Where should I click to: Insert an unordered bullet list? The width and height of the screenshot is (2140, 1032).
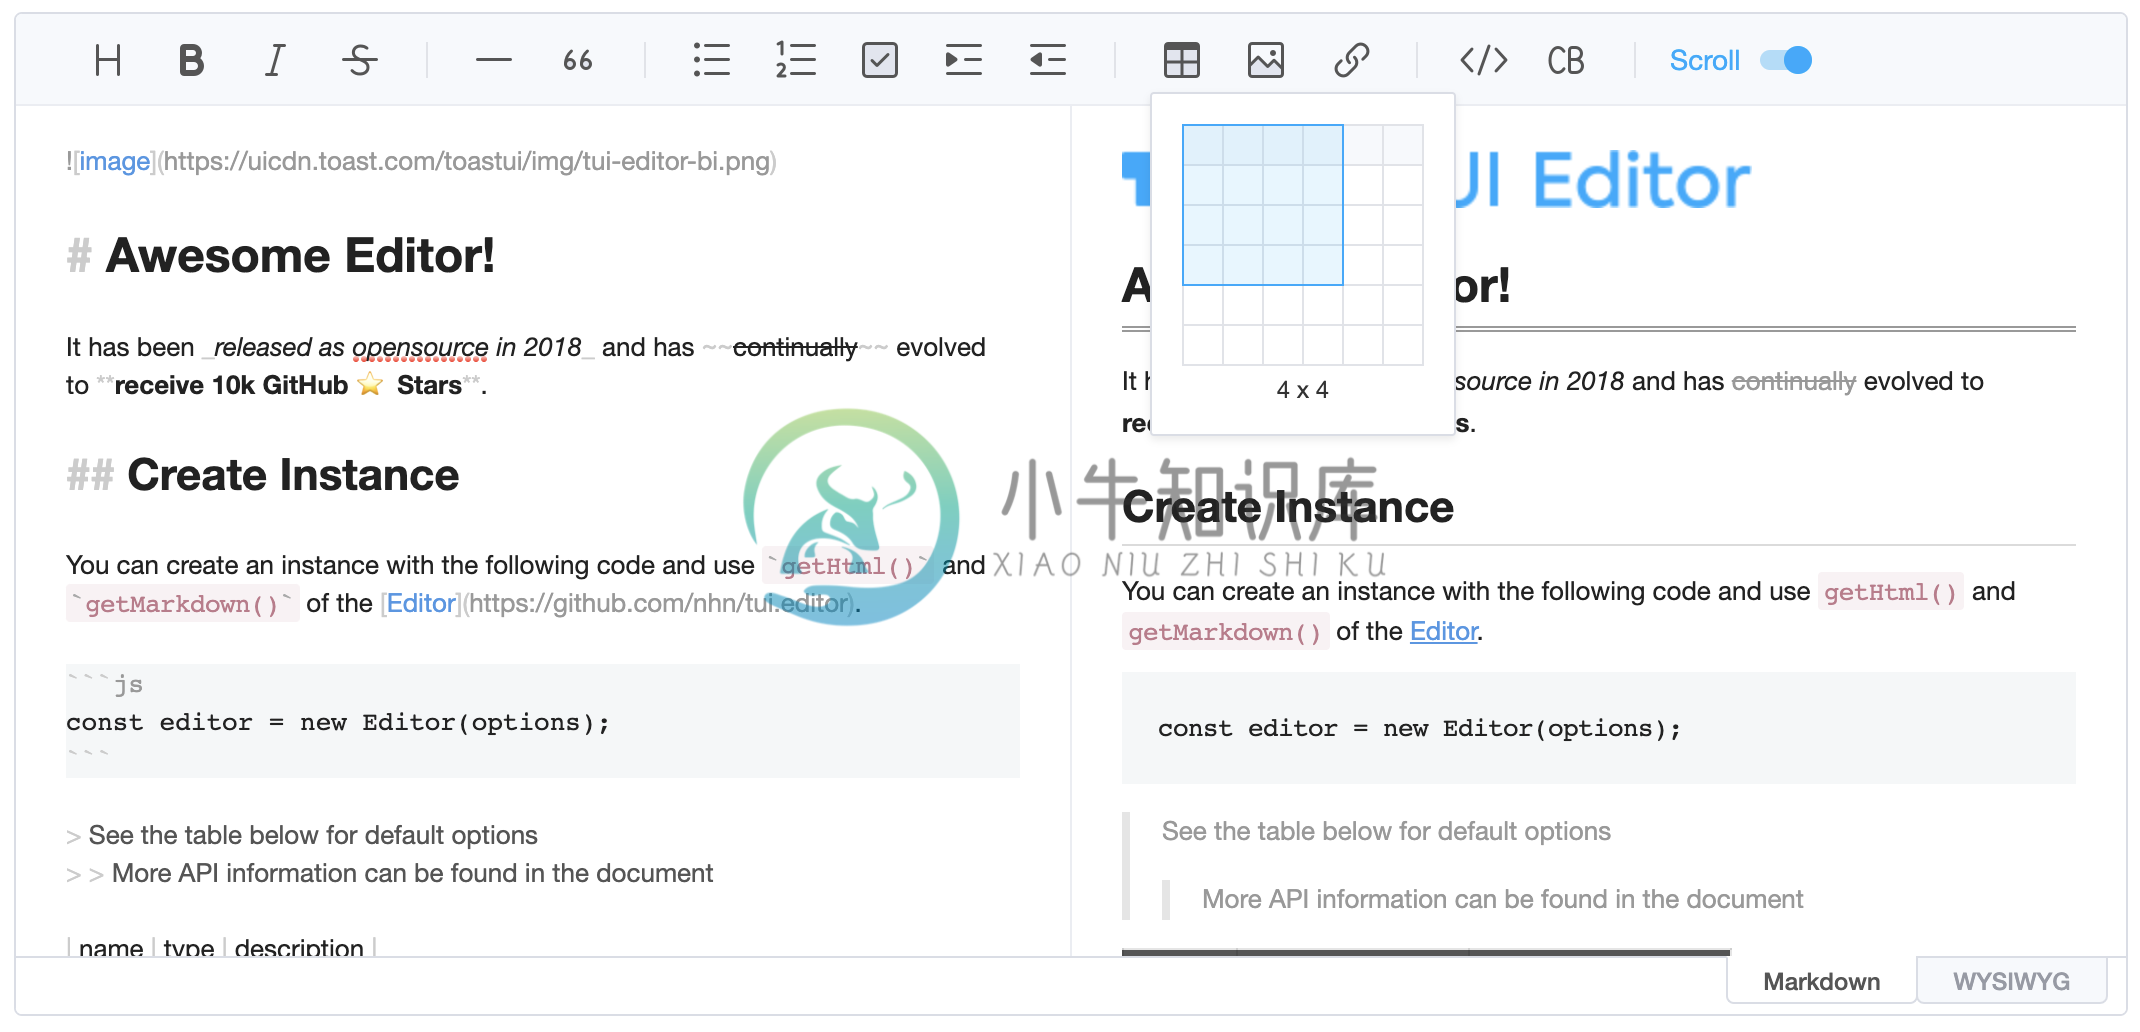(x=711, y=61)
